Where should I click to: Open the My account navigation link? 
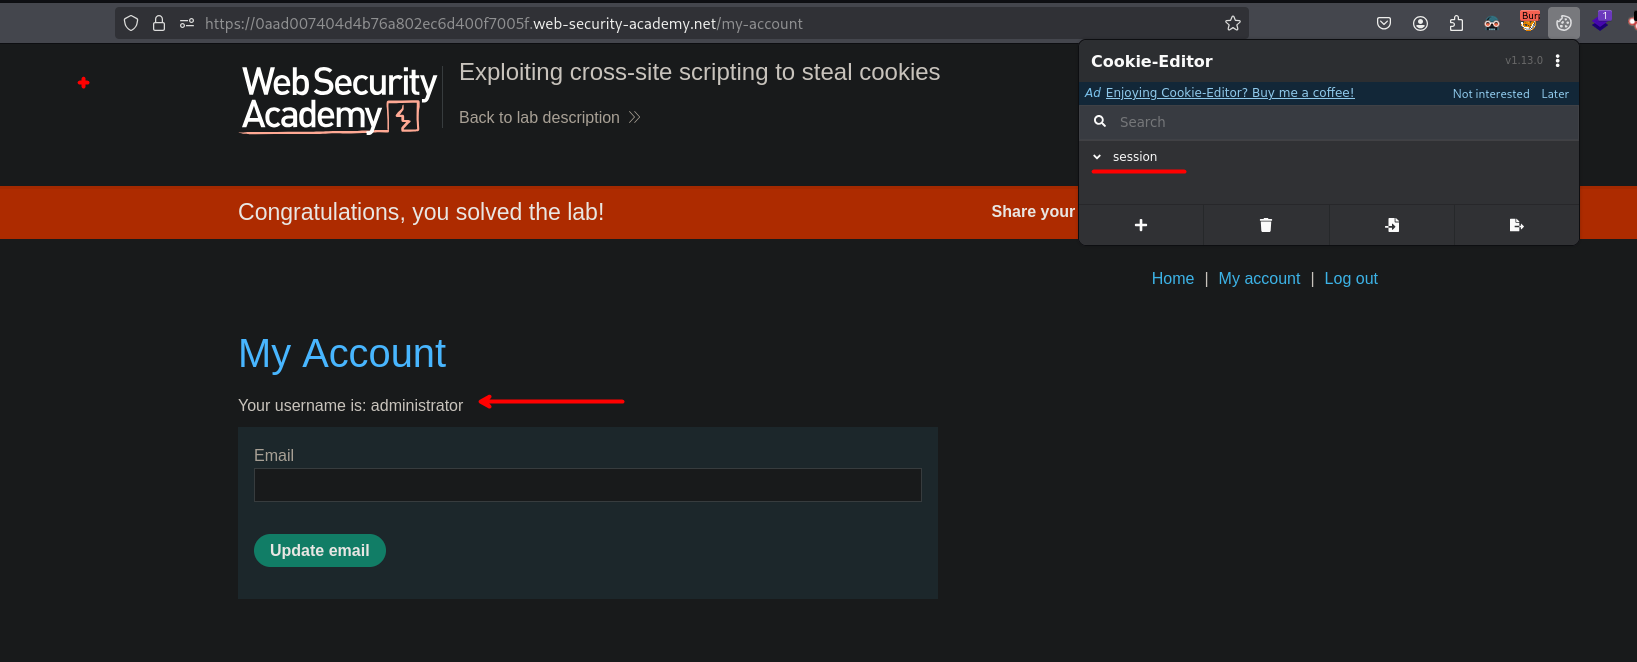(x=1259, y=279)
